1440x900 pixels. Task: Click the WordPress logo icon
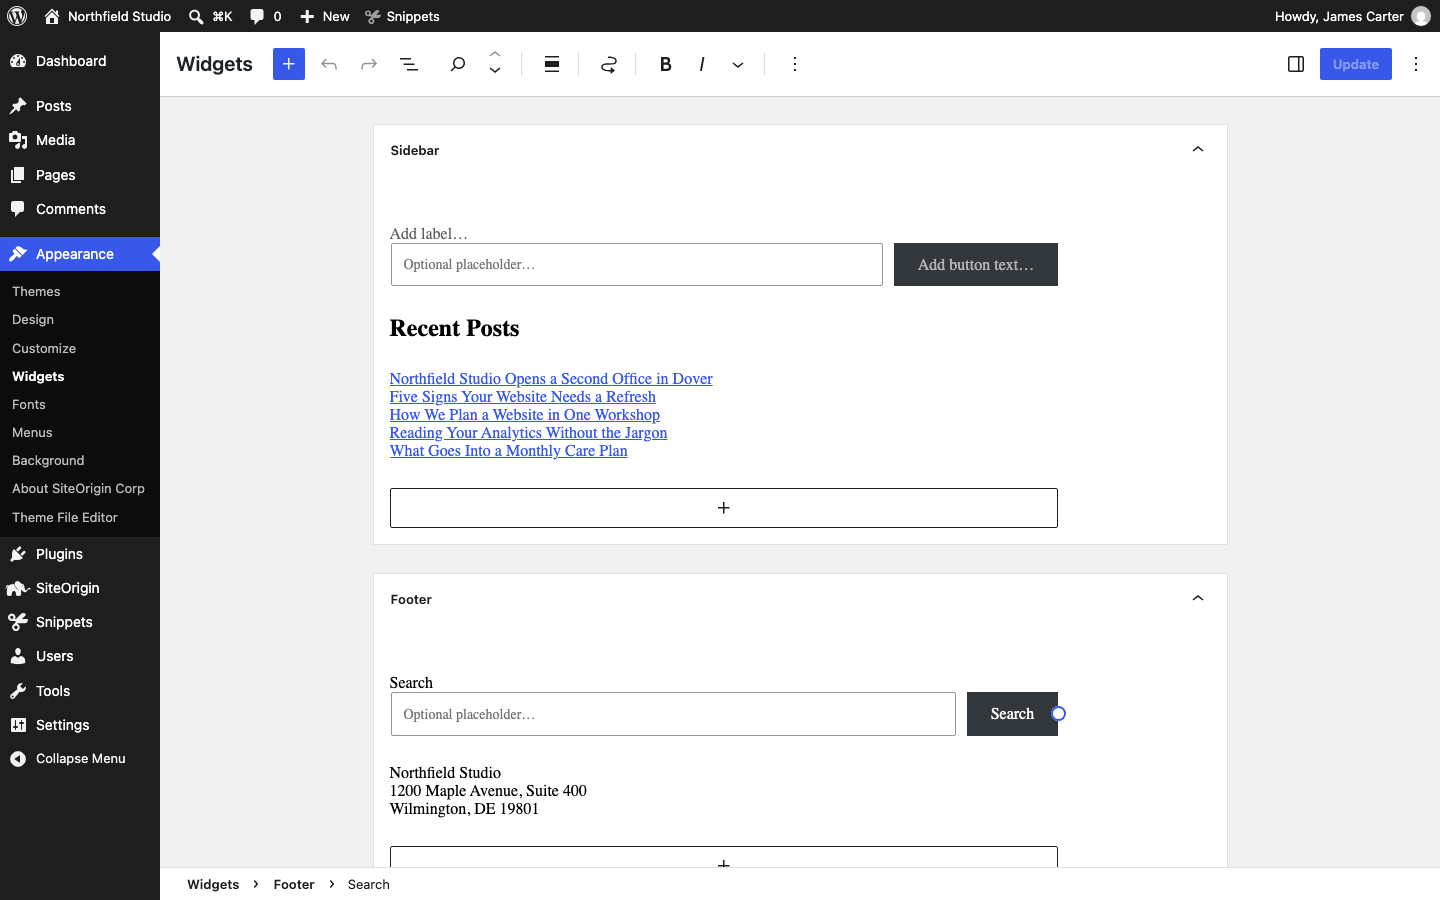pos(17,16)
